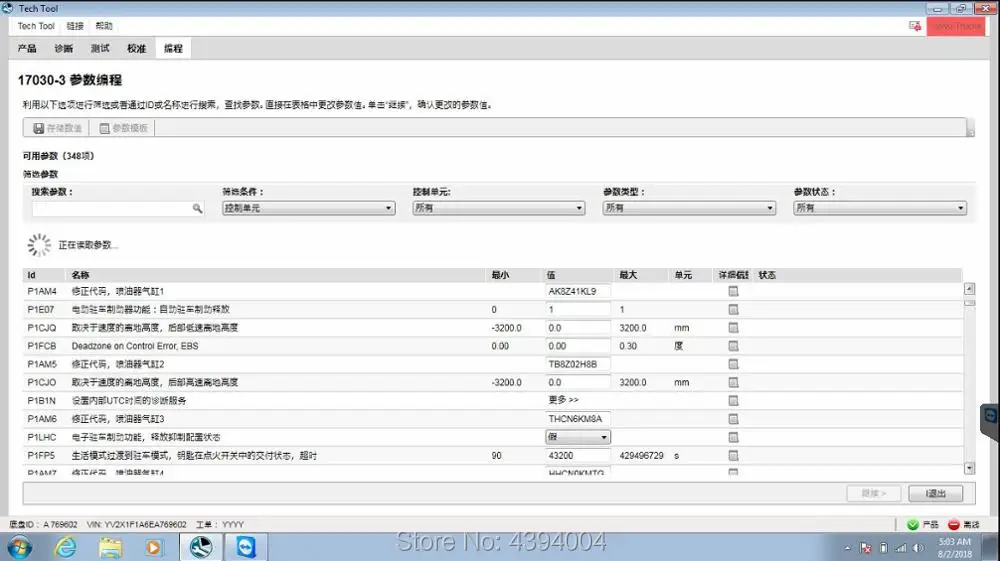Switch to the 校准 tab
The image size is (1000, 561).
[136, 48]
